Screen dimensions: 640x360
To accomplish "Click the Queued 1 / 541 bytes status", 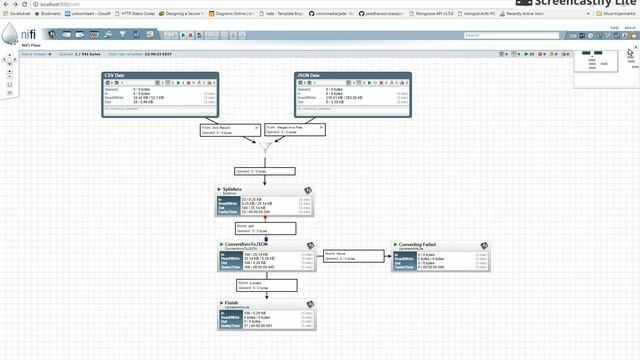I will point(80,54).
